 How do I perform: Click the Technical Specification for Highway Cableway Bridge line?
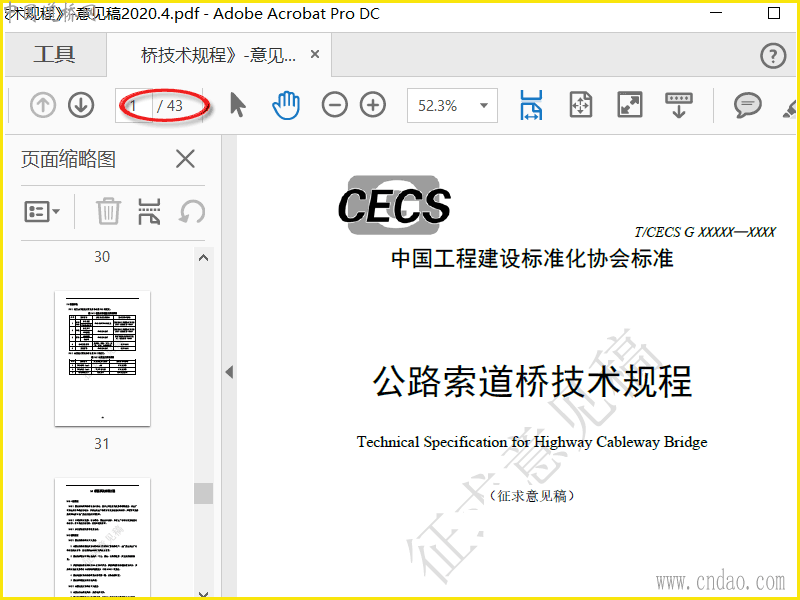(532, 442)
